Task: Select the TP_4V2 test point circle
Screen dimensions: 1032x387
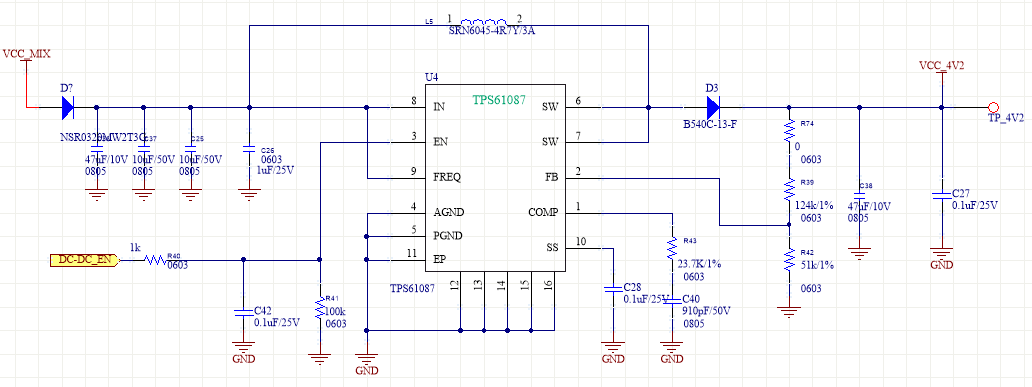Action: coord(993,107)
